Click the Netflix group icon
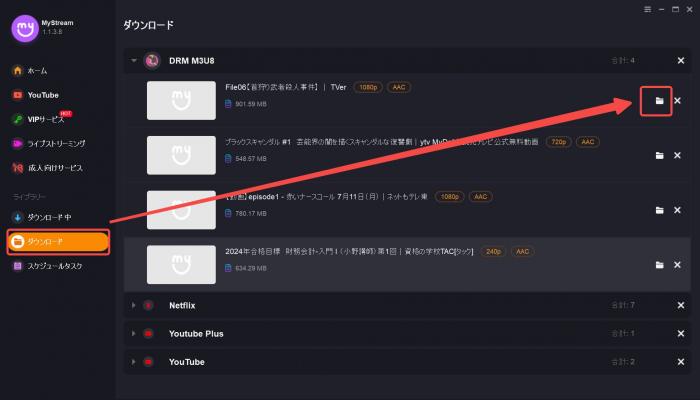 click(x=148, y=305)
